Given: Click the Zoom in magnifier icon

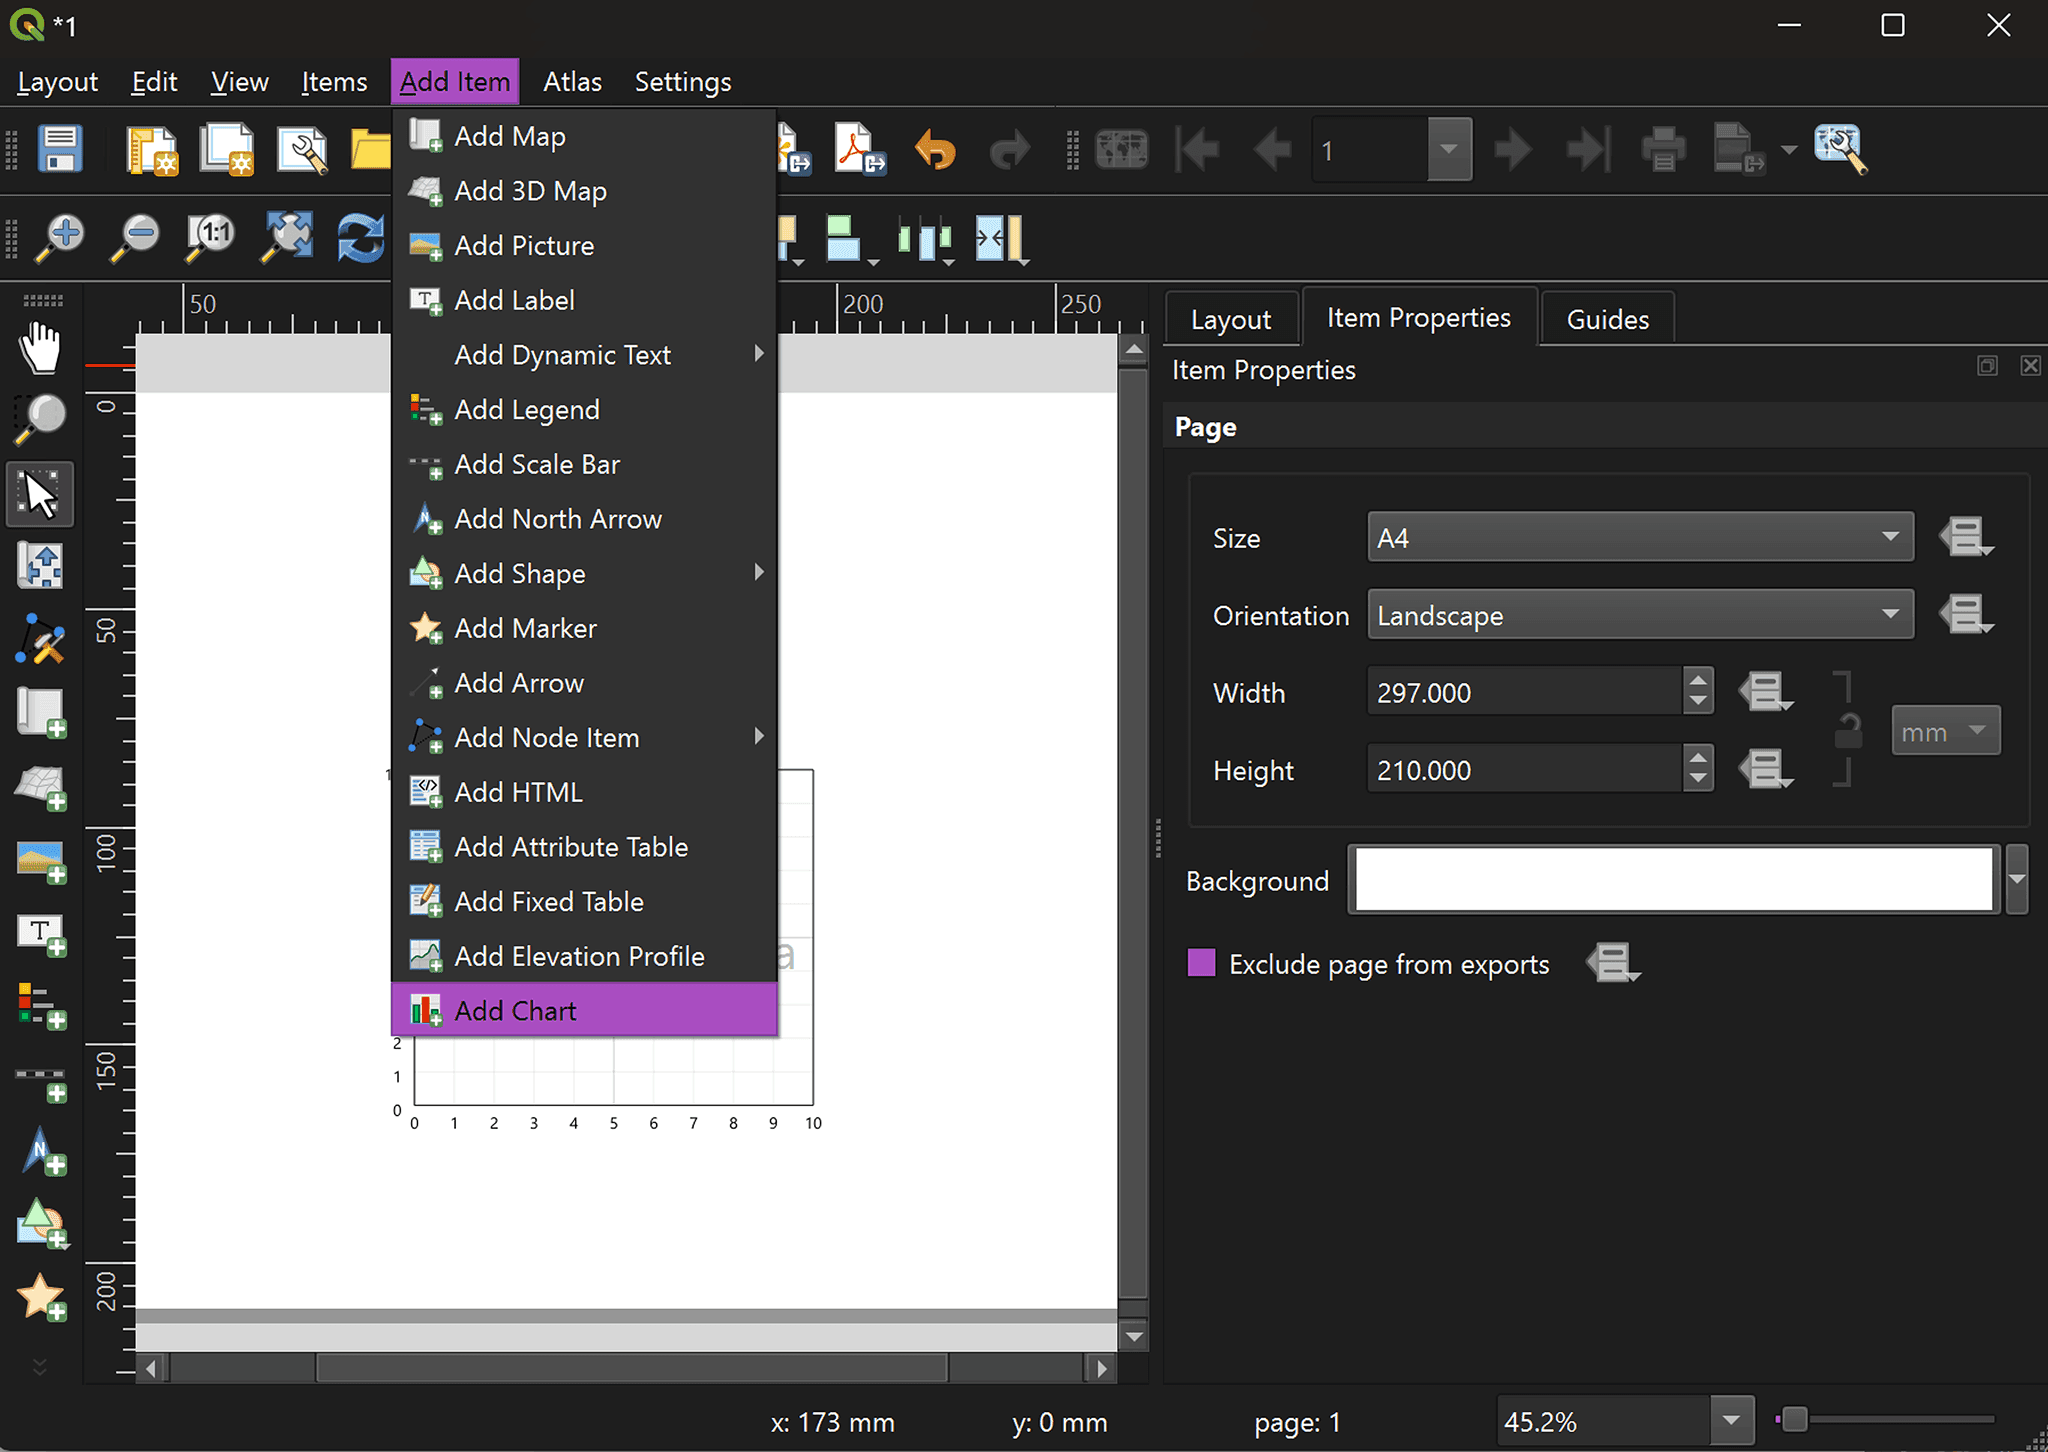Looking at the screenshot, I should (x=61, y=238).
